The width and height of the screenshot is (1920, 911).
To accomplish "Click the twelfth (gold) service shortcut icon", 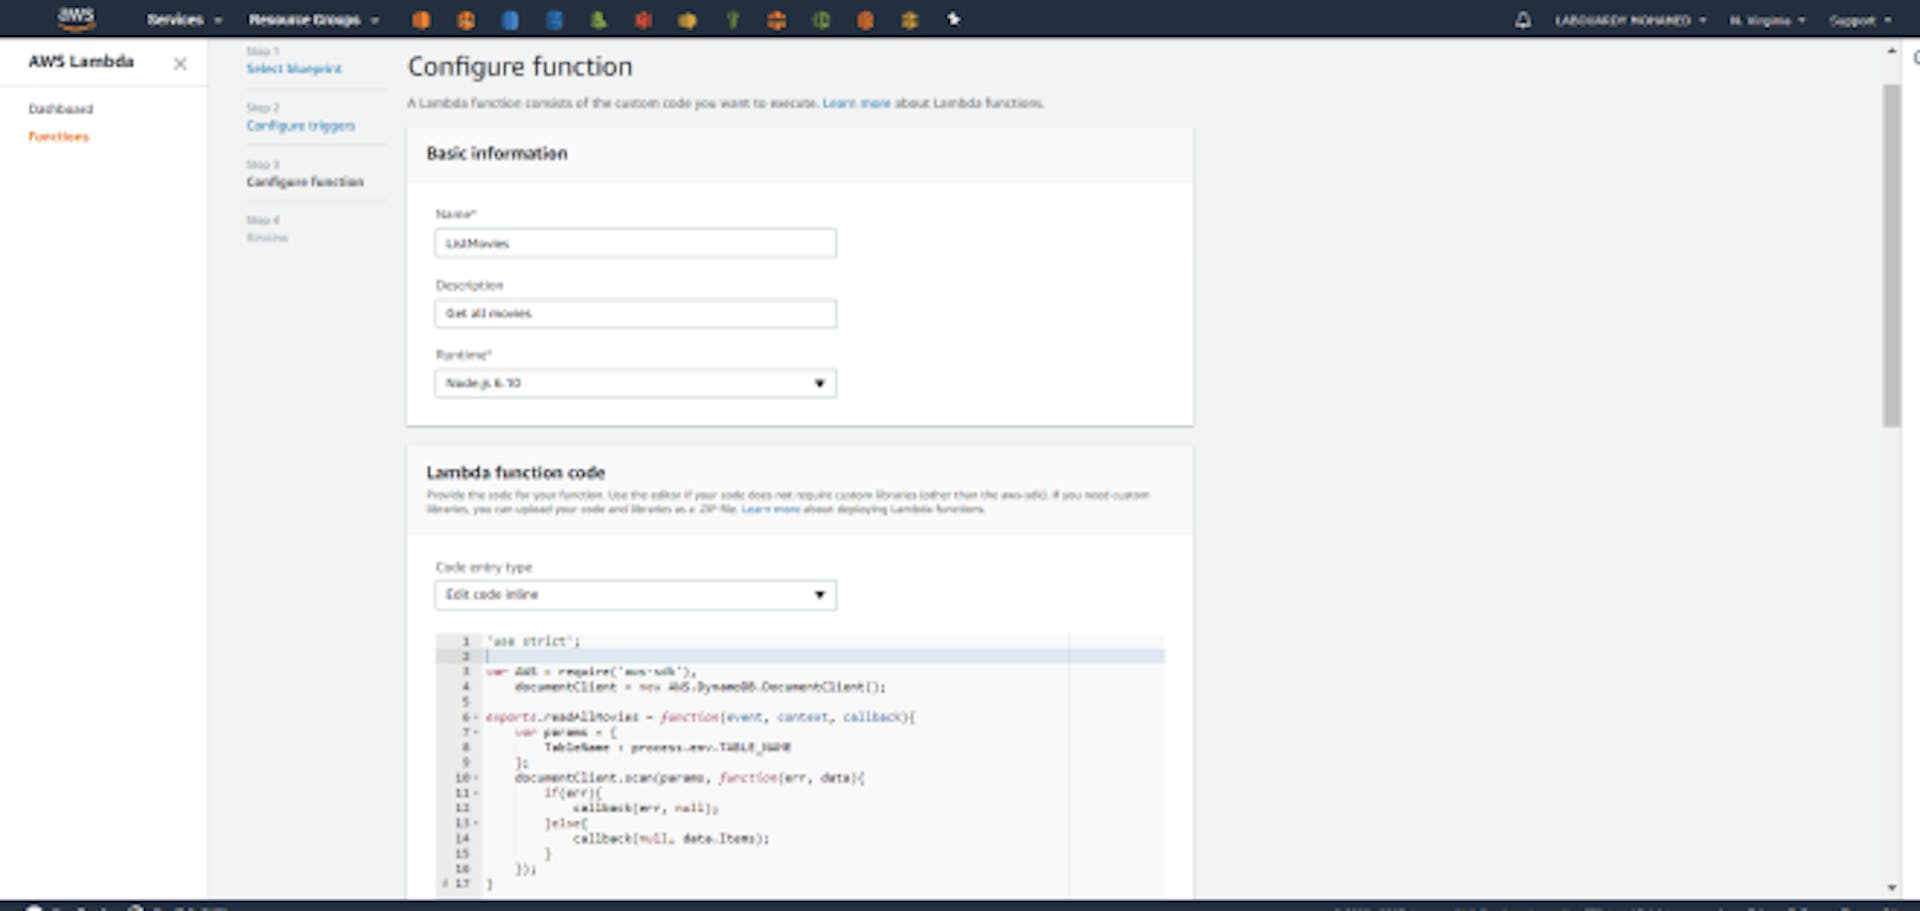I will [x=909, y=19].
